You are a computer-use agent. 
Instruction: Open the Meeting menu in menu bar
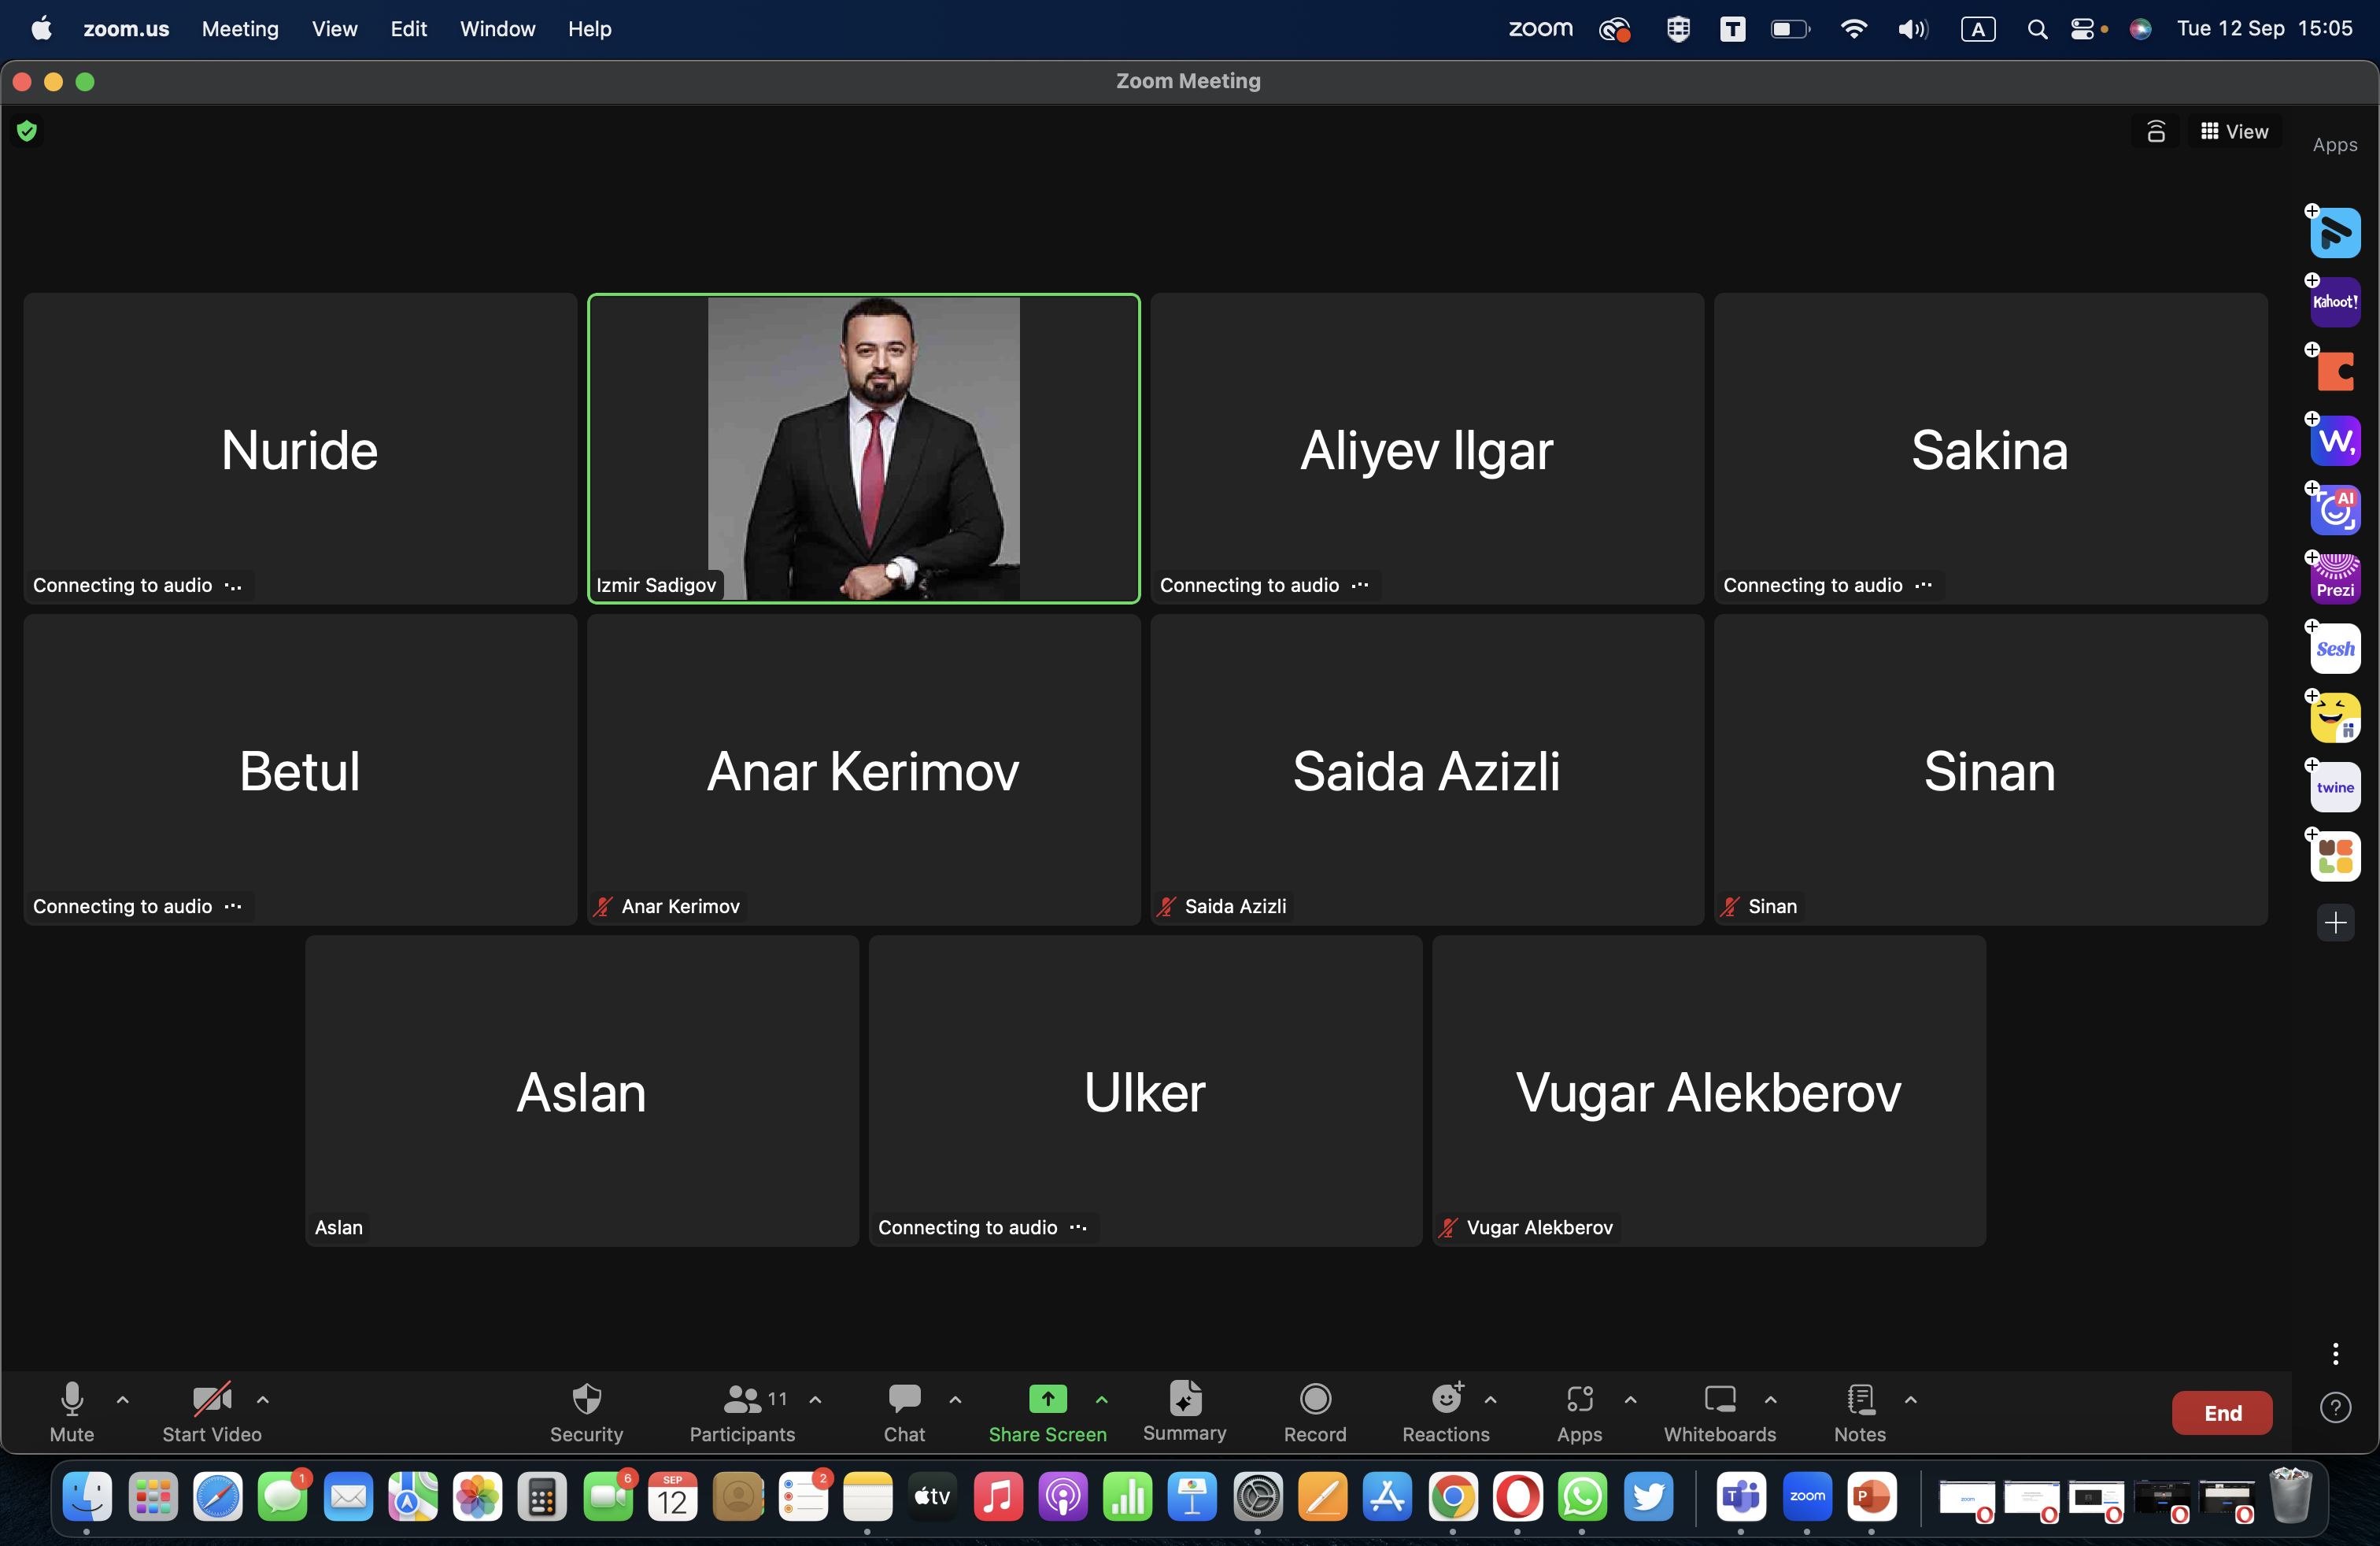tap(240, 29)
